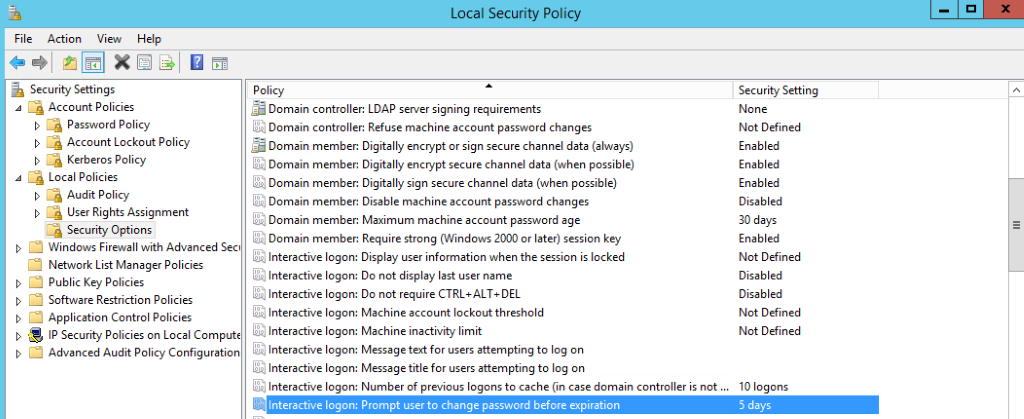Expand the Password Policy tree node
Image resolution: width=1024 pixels, height=419 pixels.
pyautogui.click(x=37, y=125)
